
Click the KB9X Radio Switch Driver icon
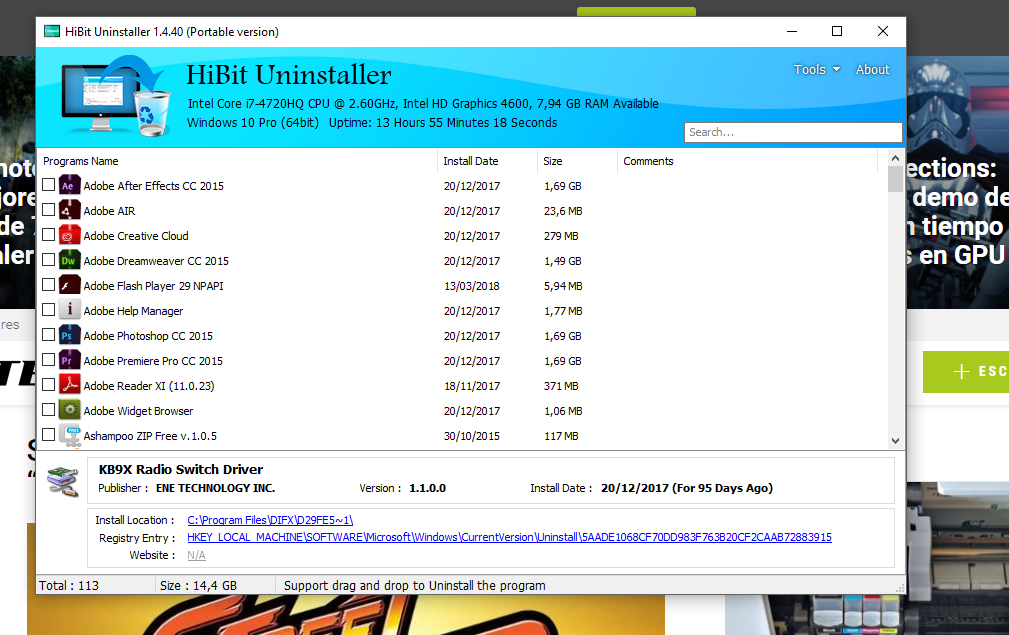[x=63, y=481]
